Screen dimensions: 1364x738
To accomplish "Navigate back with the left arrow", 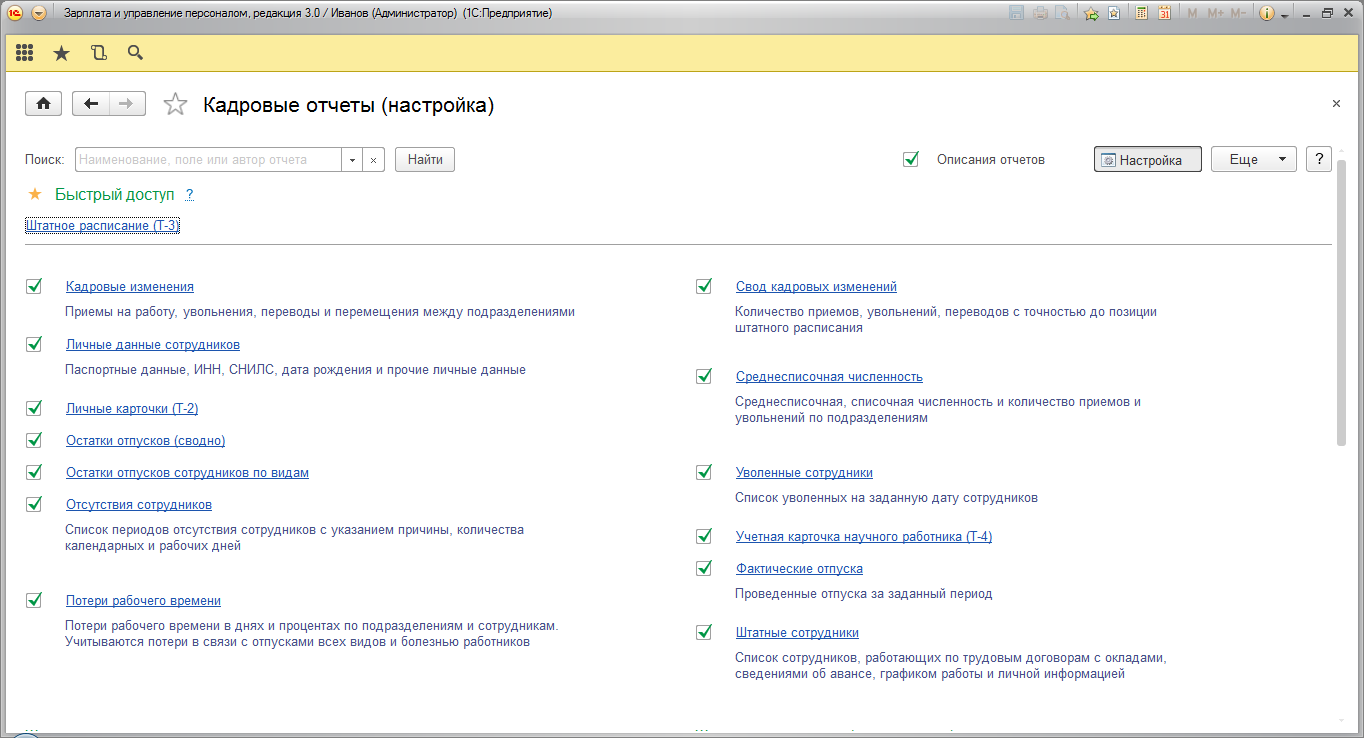I will (x=91, y=104).
